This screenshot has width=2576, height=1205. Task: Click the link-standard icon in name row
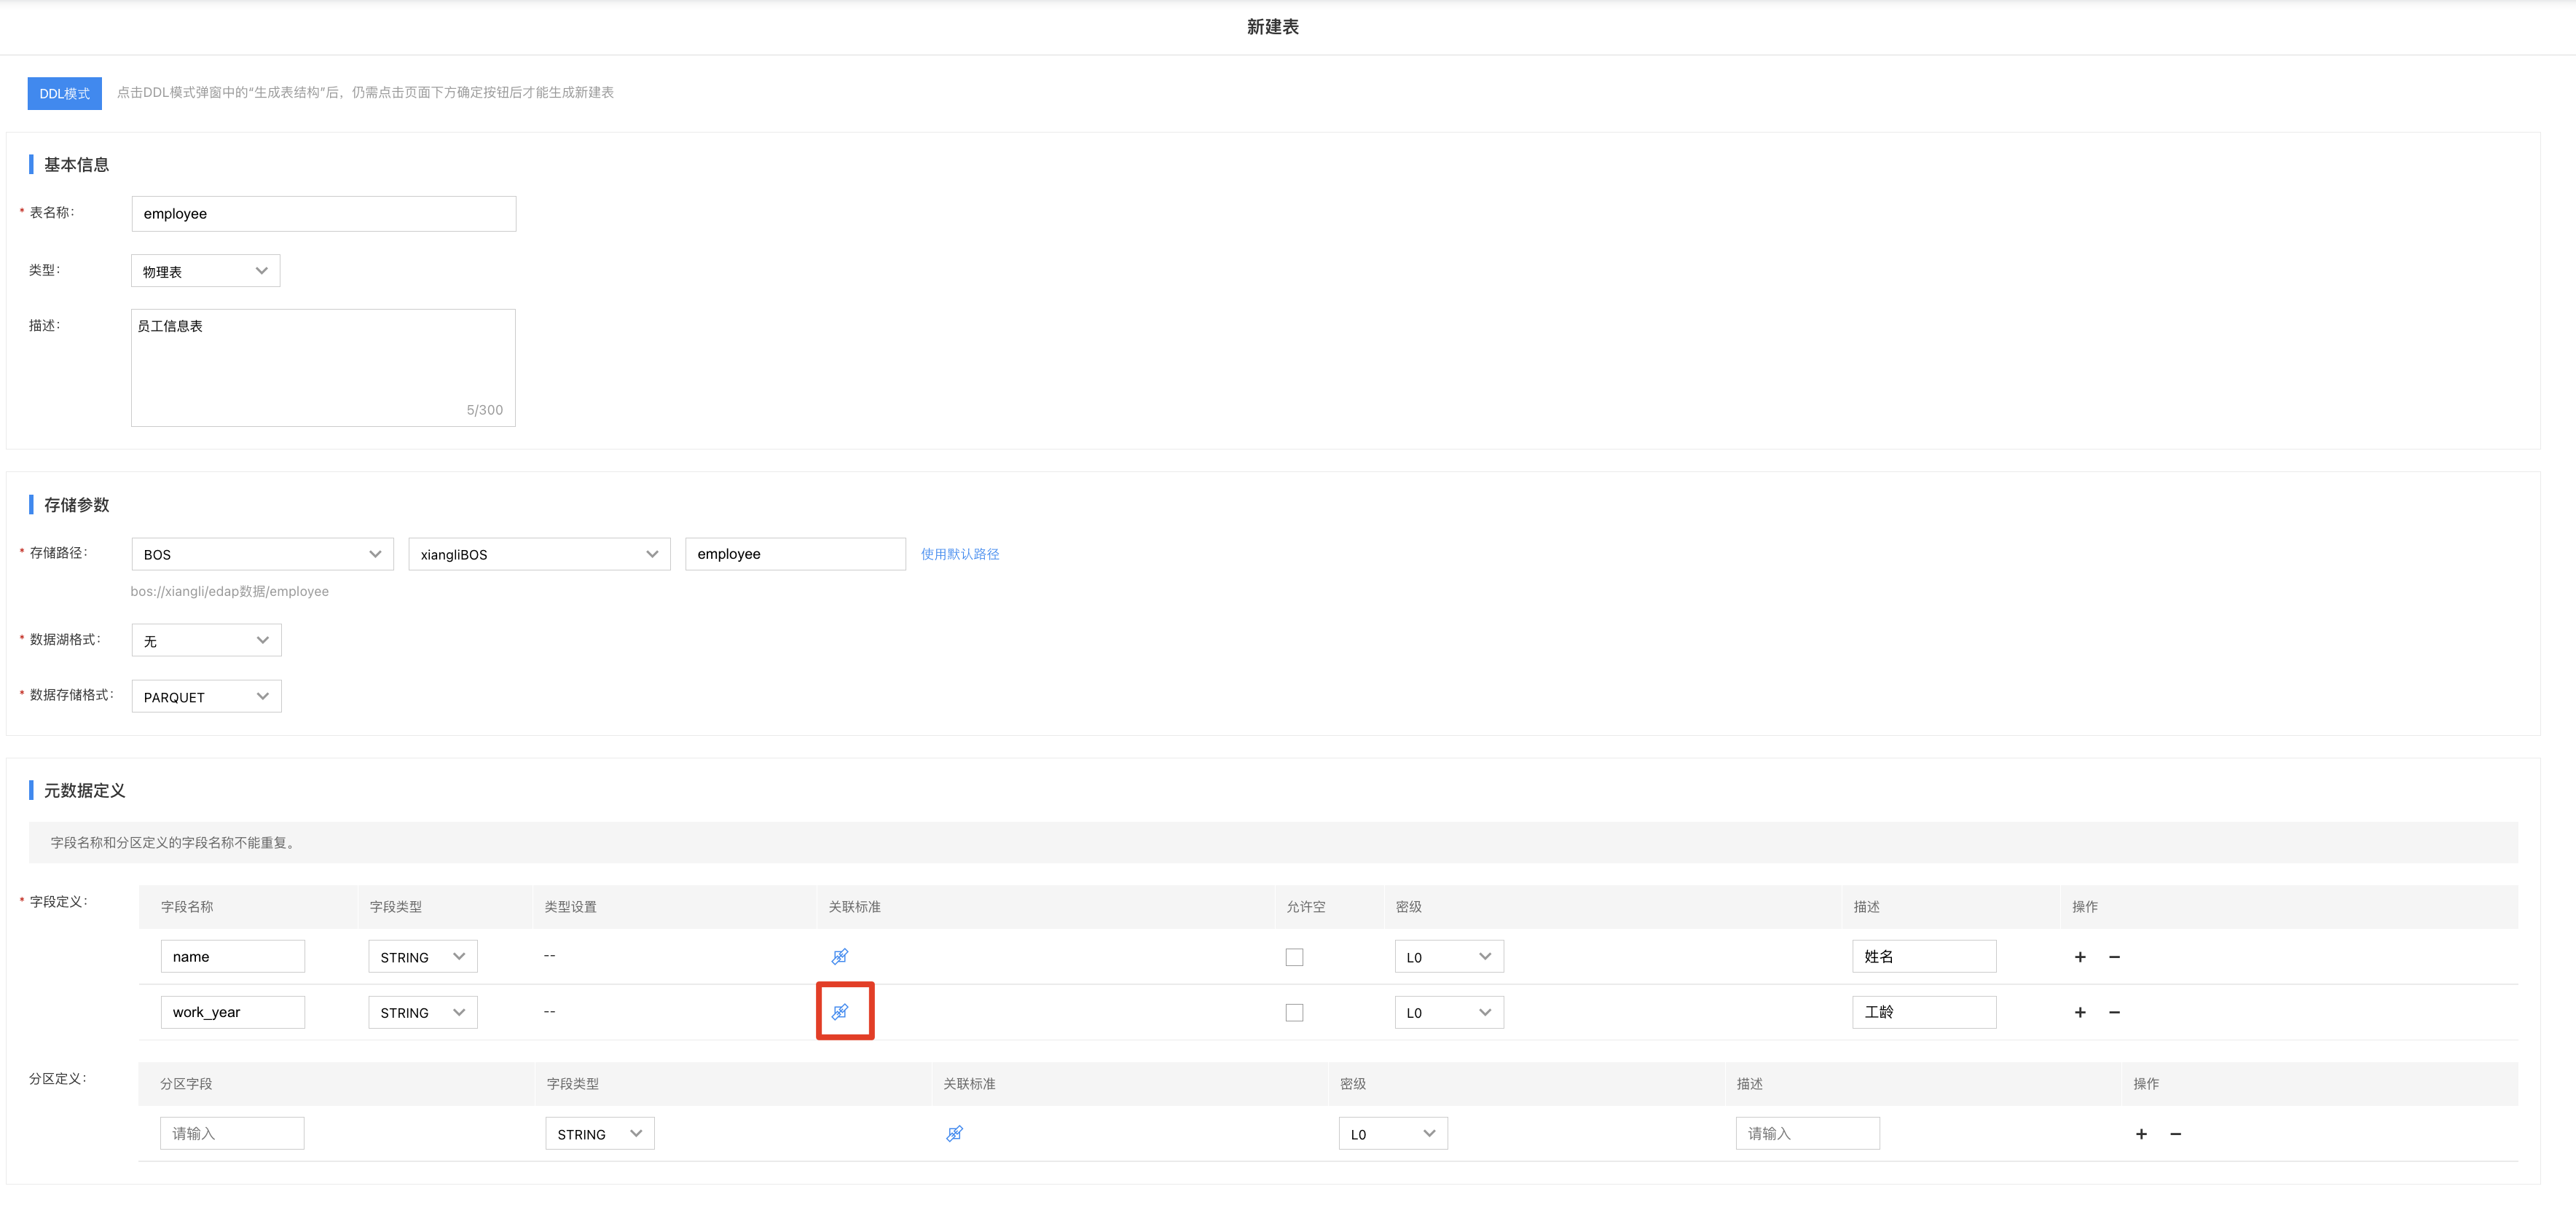[840, 956]
